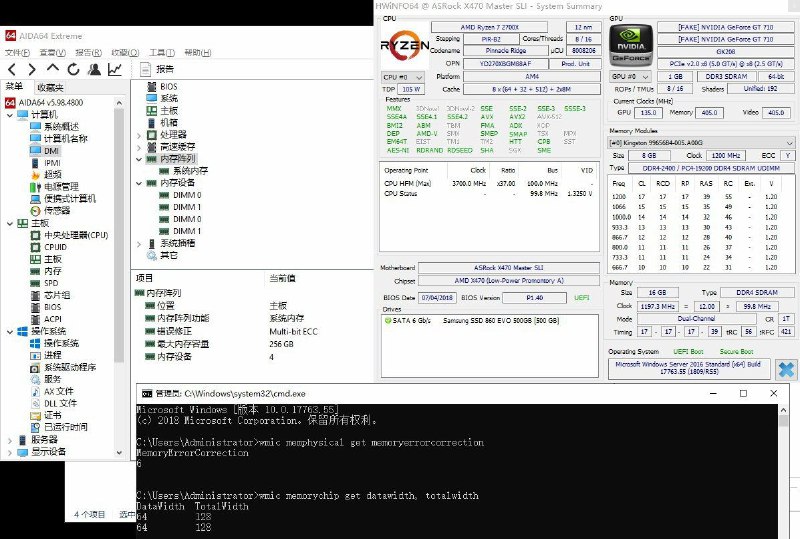Viewport: 800px width, 539px height.
Task: Select the 证书 item
Action: click(x=53, y=415)
